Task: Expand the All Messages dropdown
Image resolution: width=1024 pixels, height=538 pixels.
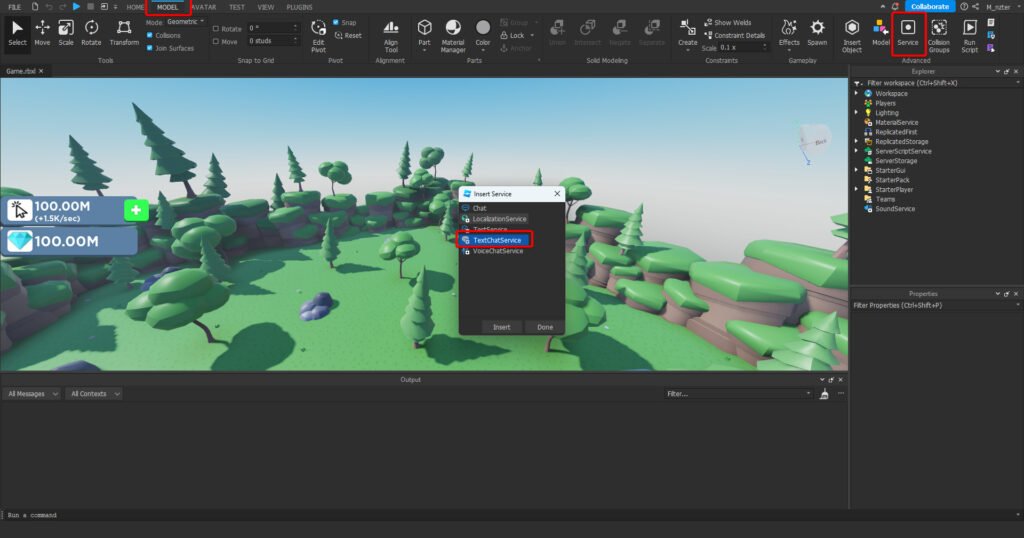Action: [33, 394]
